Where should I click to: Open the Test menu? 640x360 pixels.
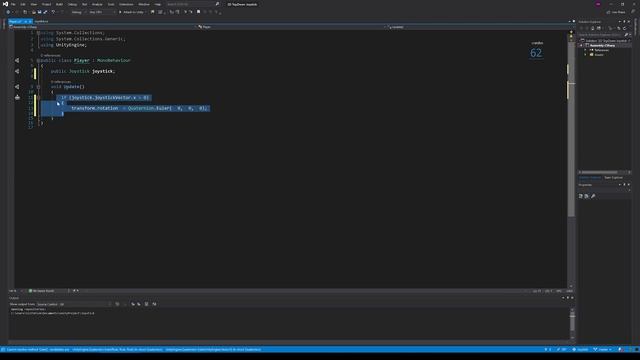pyautogui.click(x=84, y=4)
